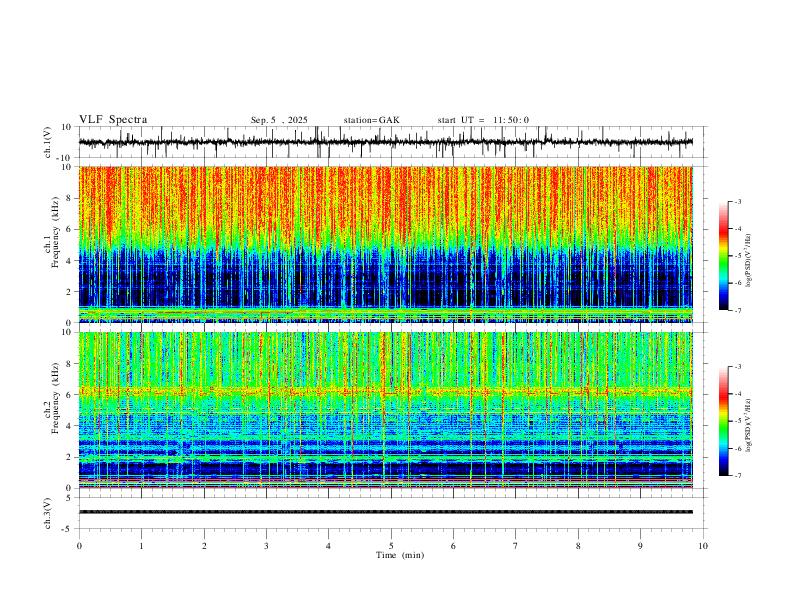Click the "-5" tick on ch.1 color bar
This screenshot has width=792, height=612.
click(x=738, y=256)
